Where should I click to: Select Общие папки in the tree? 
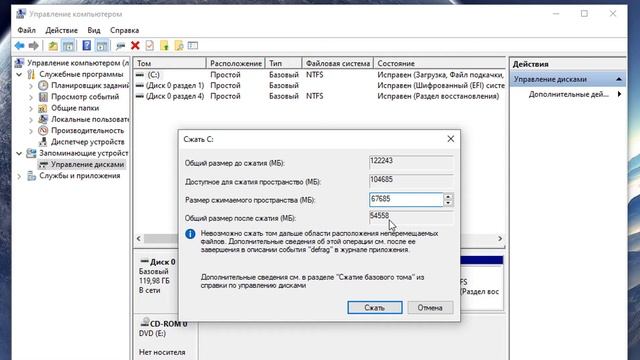[75, 108]
